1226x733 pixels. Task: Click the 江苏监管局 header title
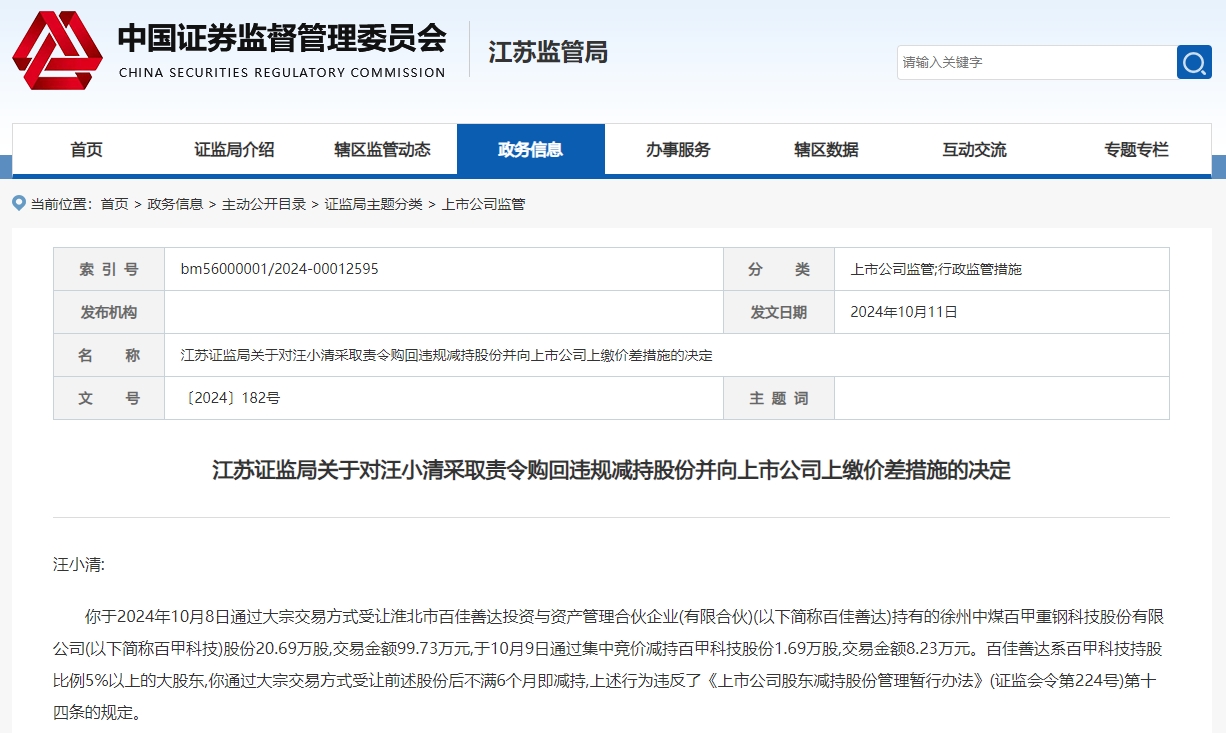[547, 52]
